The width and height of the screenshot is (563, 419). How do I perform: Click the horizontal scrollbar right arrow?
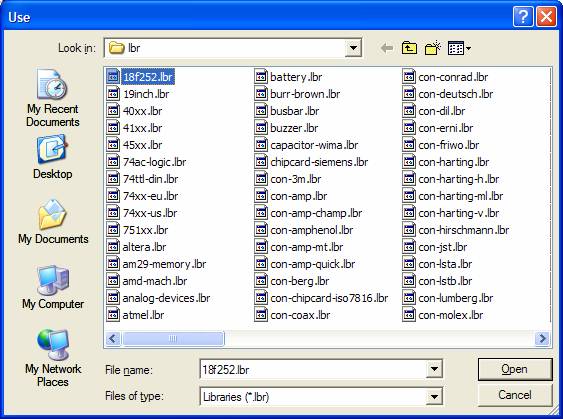coord(542,338)
